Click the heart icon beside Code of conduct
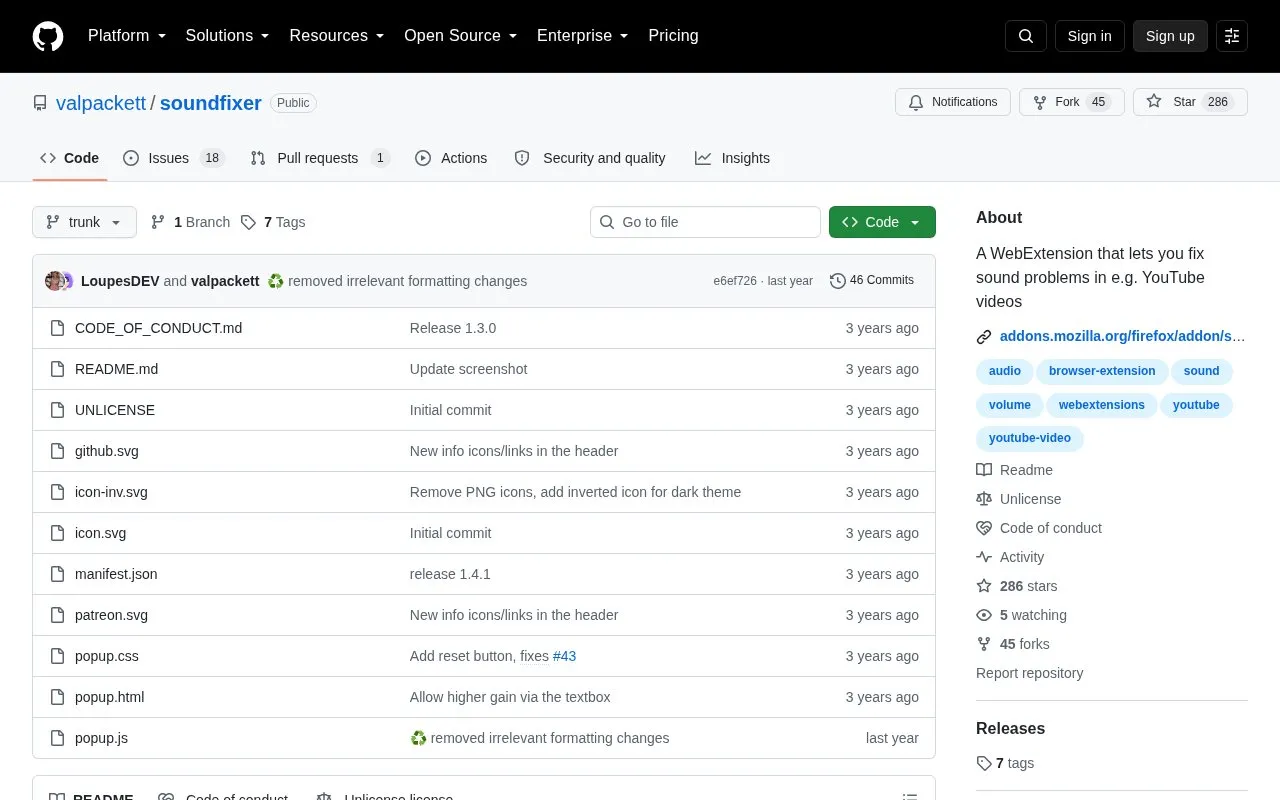Viewport: 1280px width, 800px height. (984, 528)
